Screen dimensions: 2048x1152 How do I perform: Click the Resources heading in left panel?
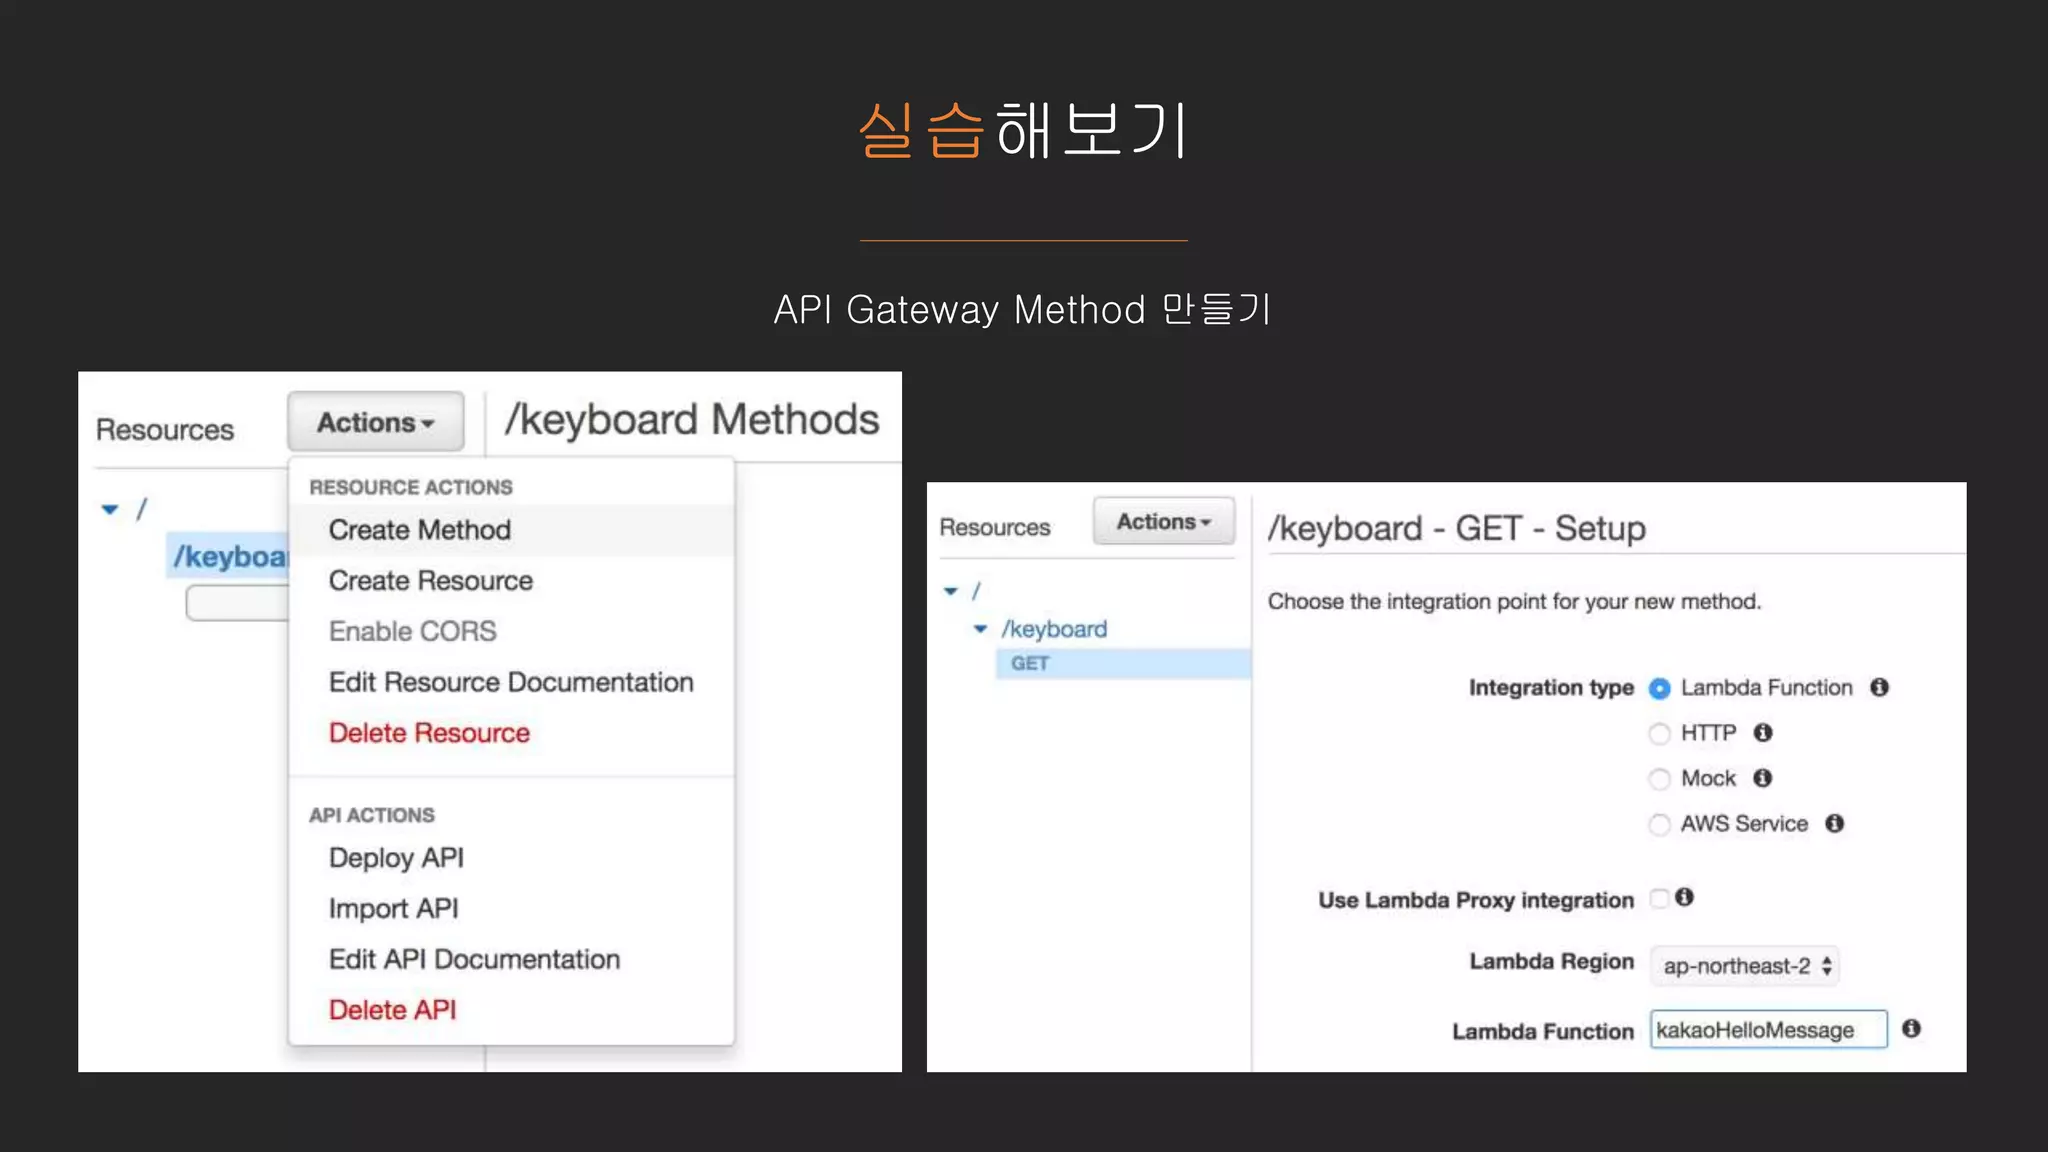165,430
